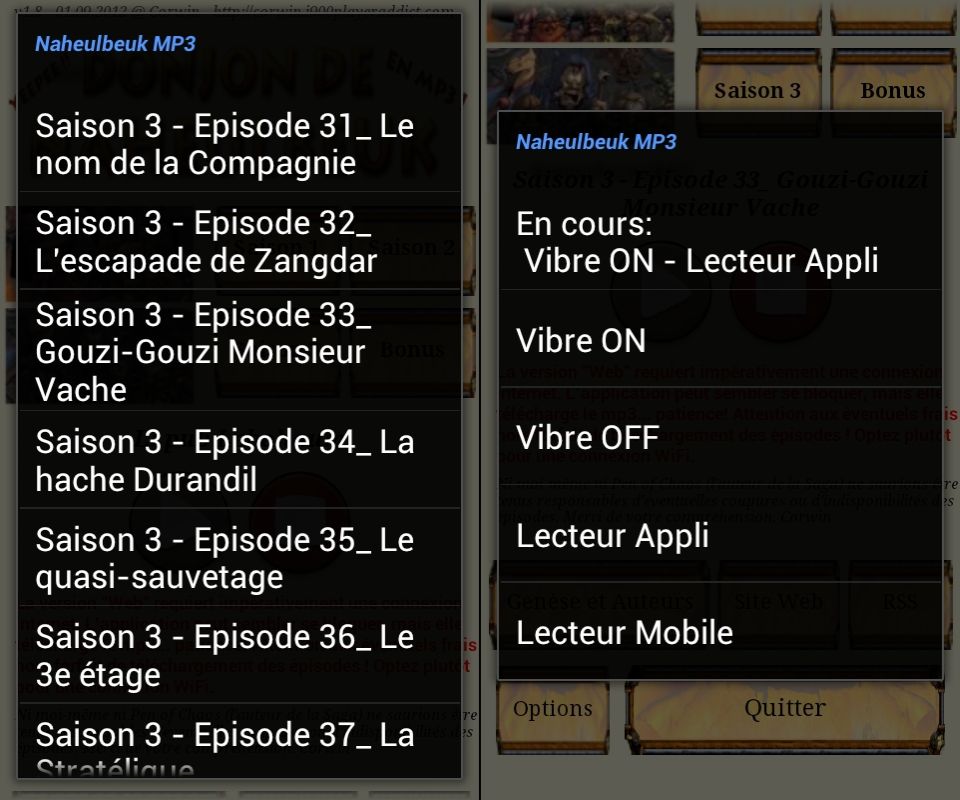The width and height of the screenshot is (960, 800).
Task: Select Saison 3 Episode 31 Le nom de la Compagnie
Action: [239, 144]
